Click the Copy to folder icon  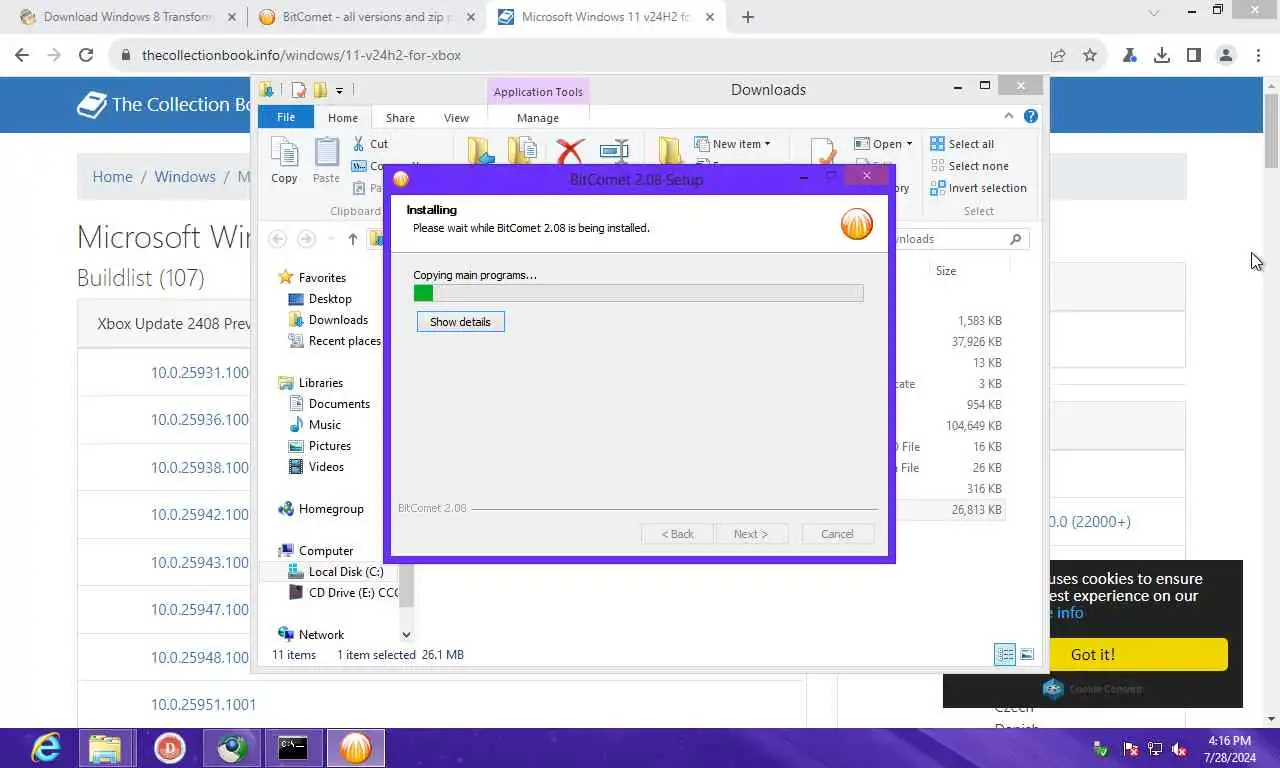coord(522,151)
